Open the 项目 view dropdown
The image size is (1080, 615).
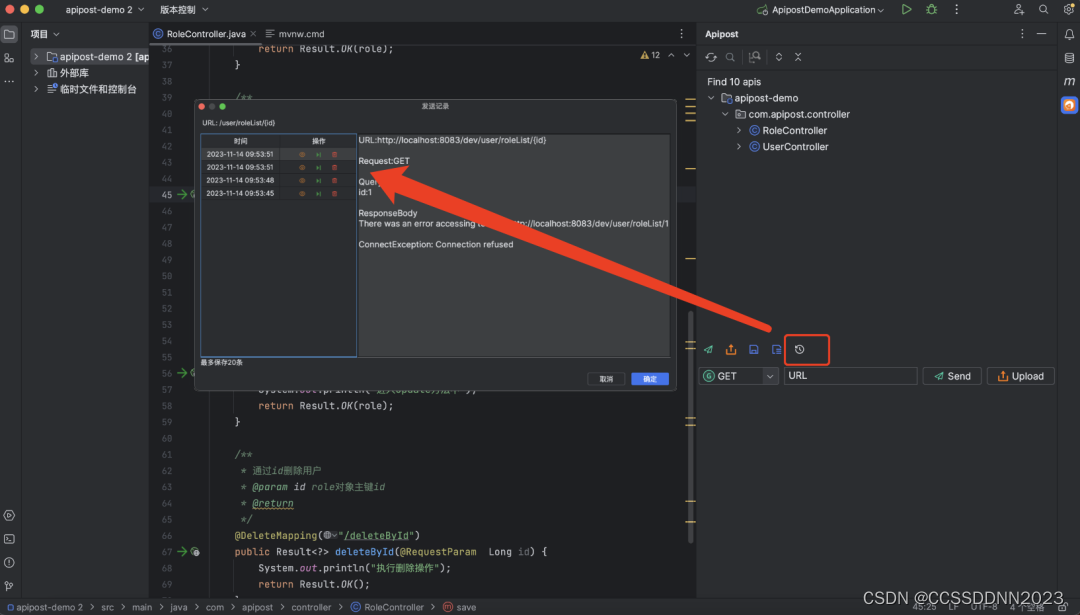point(45,34)
